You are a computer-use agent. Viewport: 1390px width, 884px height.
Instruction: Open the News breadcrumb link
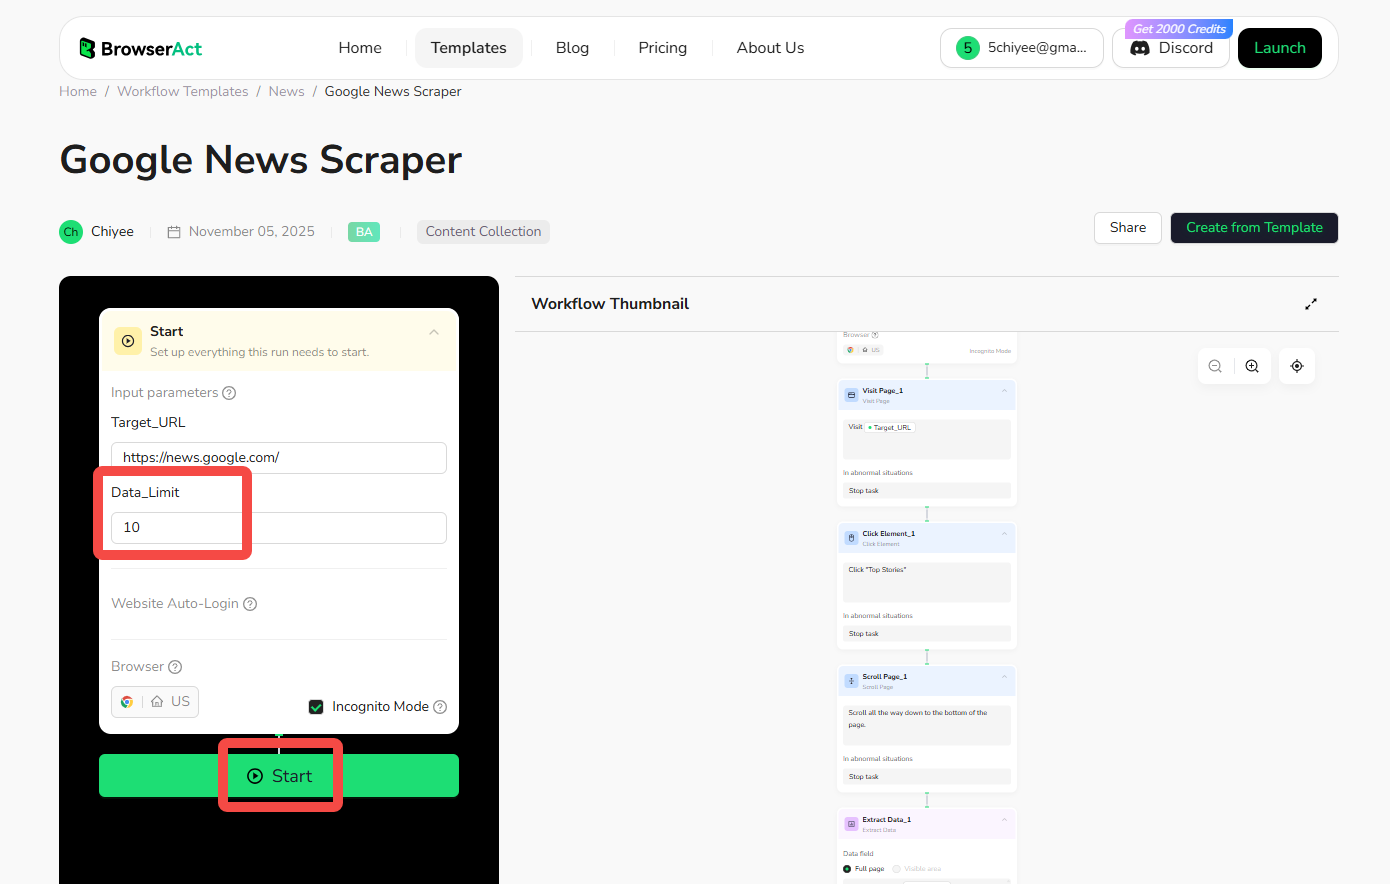point(286,91)
